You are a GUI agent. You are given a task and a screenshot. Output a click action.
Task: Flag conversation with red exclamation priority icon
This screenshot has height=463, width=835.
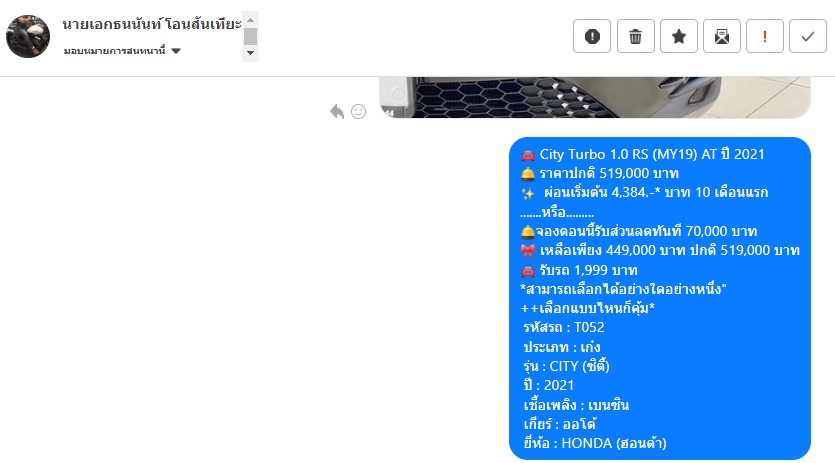click(x=765, y=36)
